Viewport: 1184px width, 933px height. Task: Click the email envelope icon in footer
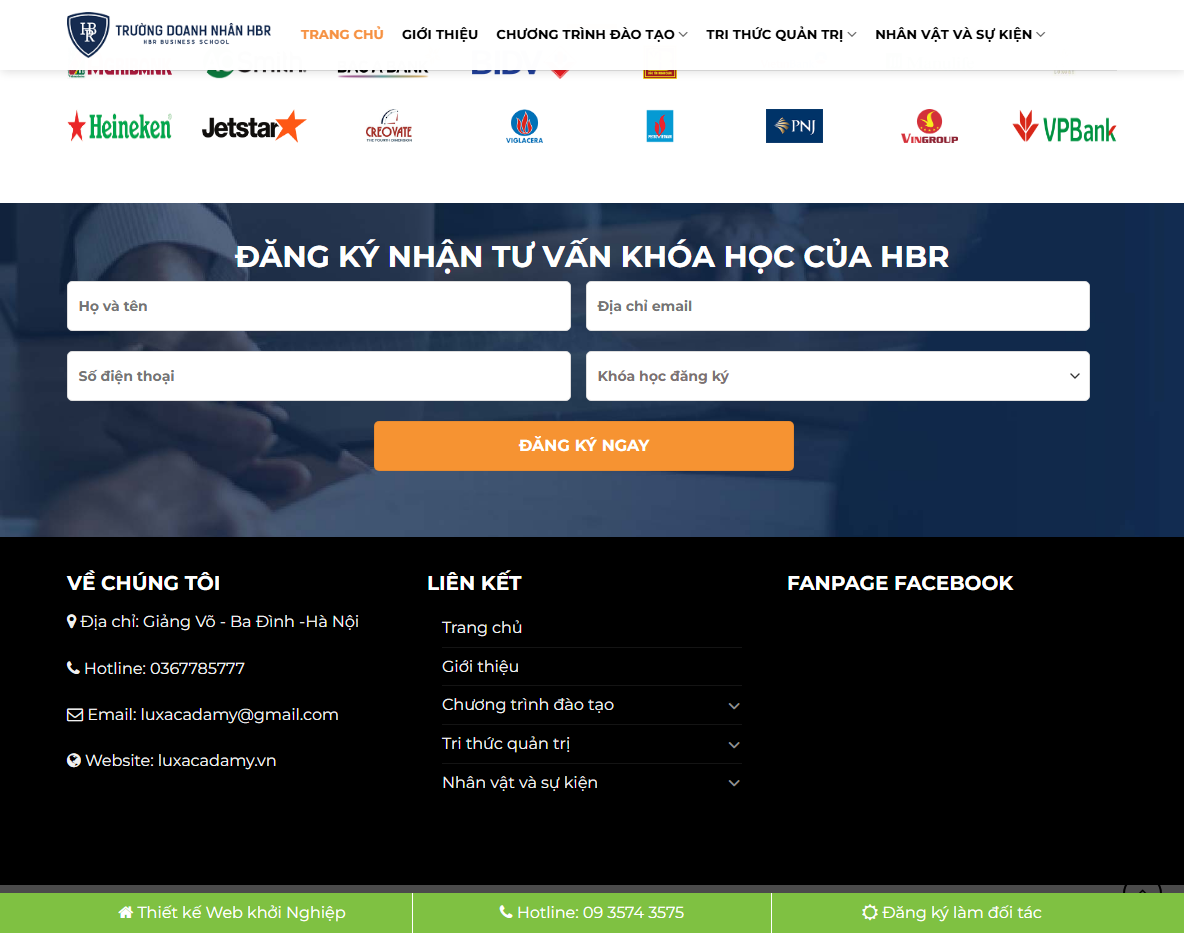pos(74,714)
